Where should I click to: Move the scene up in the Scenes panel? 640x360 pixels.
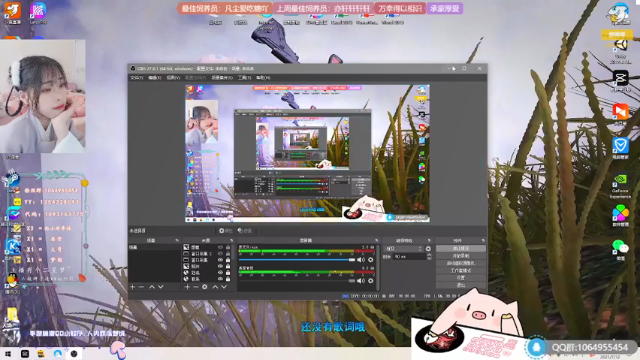pyautogui.click(x=152, y=287)
